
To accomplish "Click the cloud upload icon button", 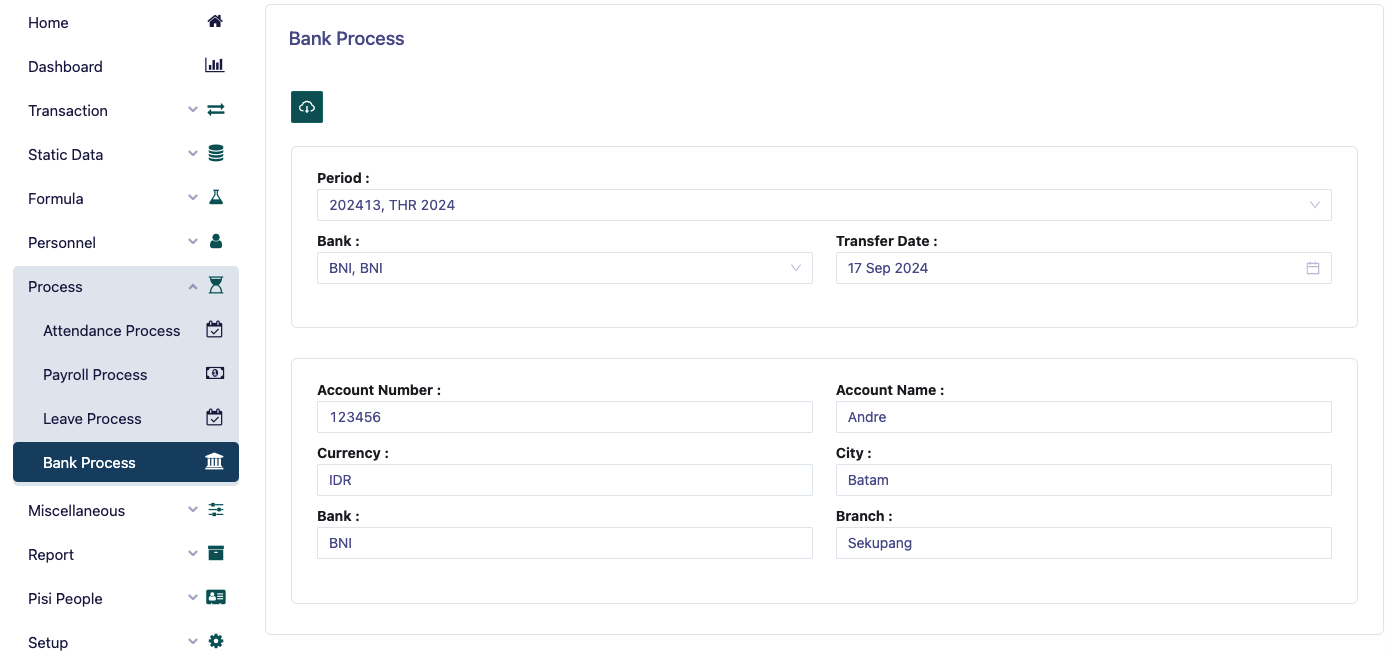I will pyautogui.click(x=306, y=106).
